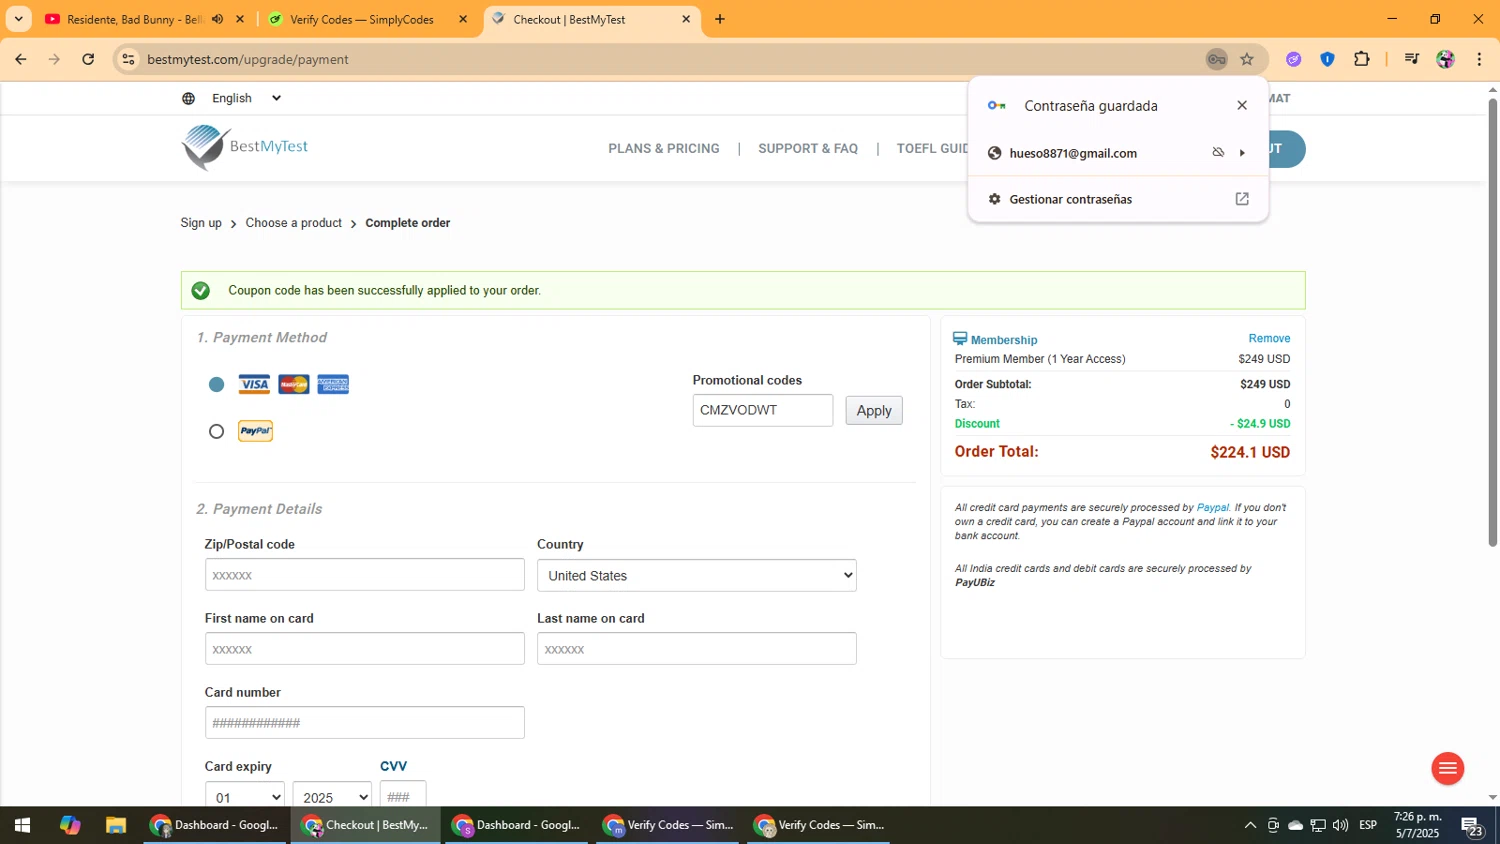Open the notification center icon
The height and width of the screenshot is (844, 1500).
click(x=1472, y=826)
